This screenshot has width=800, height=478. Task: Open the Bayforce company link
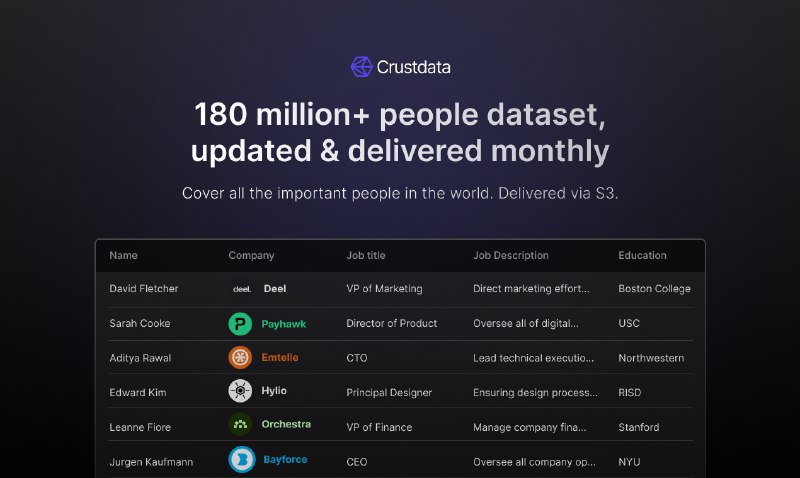pos(285,460)
